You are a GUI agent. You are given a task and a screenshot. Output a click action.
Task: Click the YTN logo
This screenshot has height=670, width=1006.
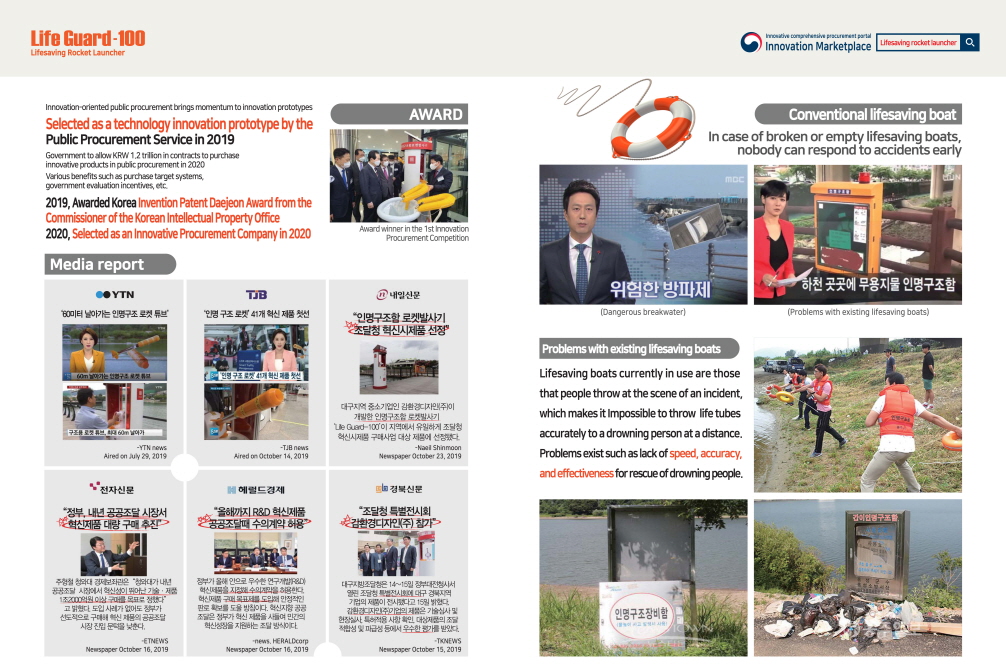(x=115, y=295)
